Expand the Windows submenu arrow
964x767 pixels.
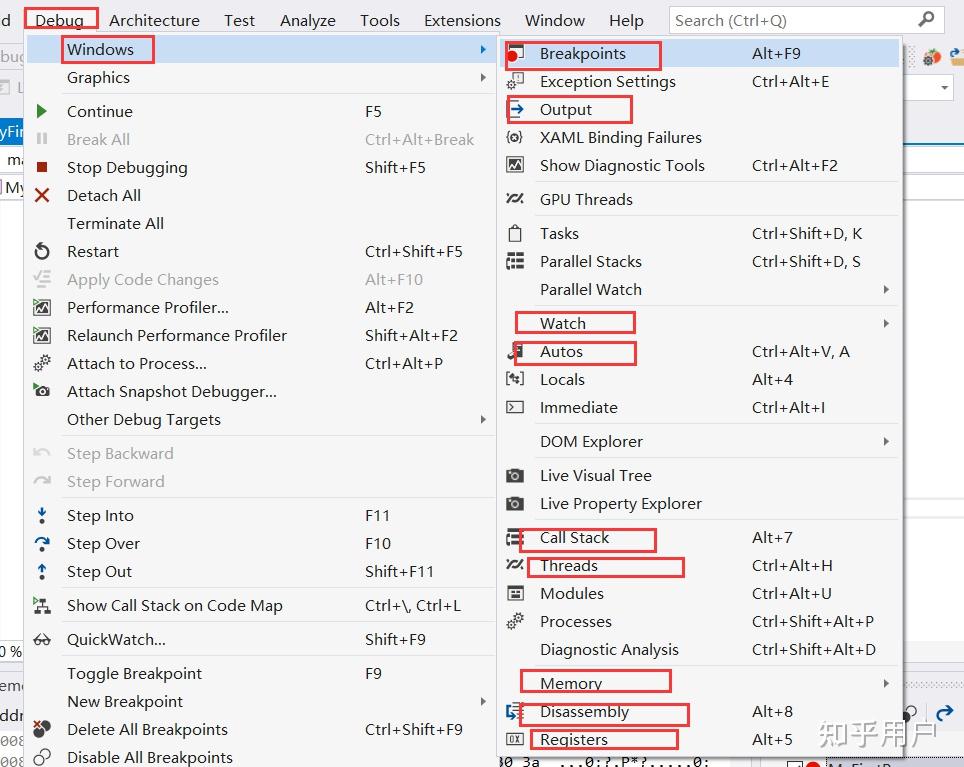(483, 49)
